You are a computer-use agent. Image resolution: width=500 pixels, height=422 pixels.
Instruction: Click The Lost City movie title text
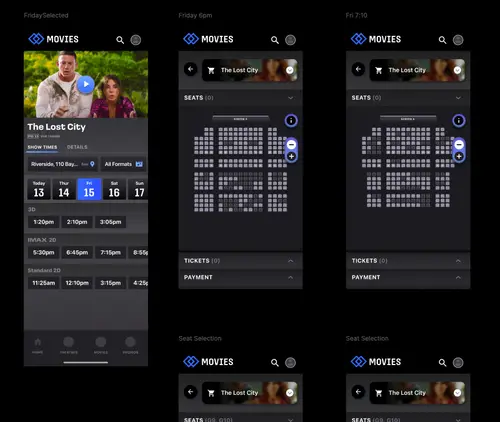(x=56, y=127)
